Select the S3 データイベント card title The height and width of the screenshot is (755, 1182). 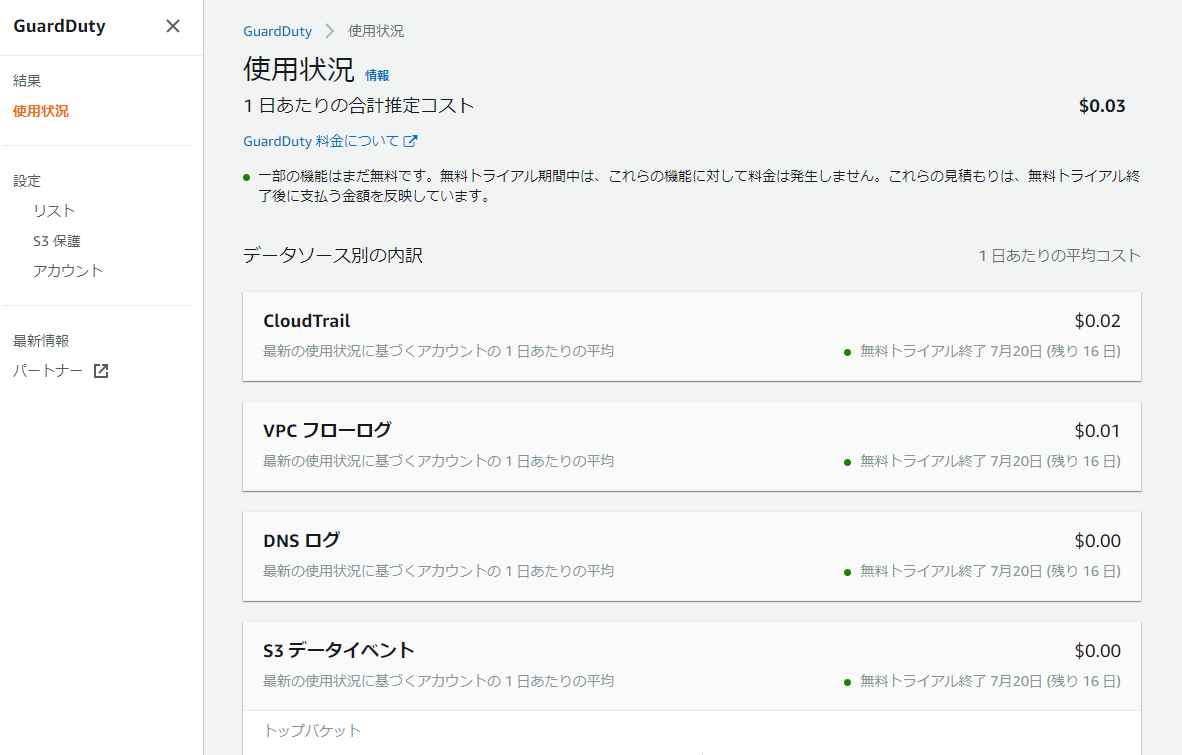click(339, 650)
